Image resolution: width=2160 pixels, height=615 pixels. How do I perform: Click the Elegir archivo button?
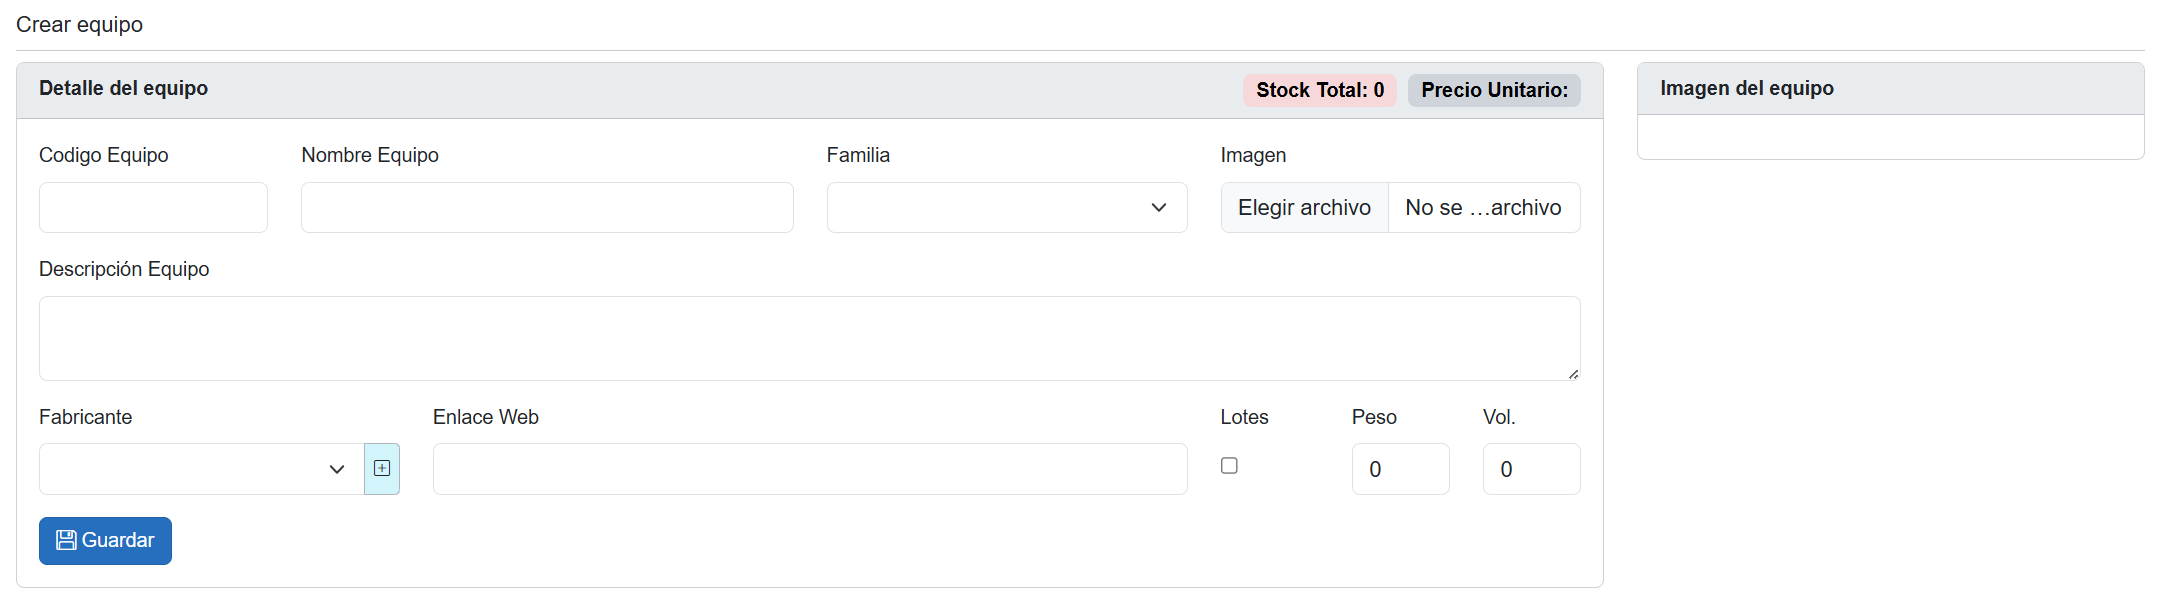1304,208
